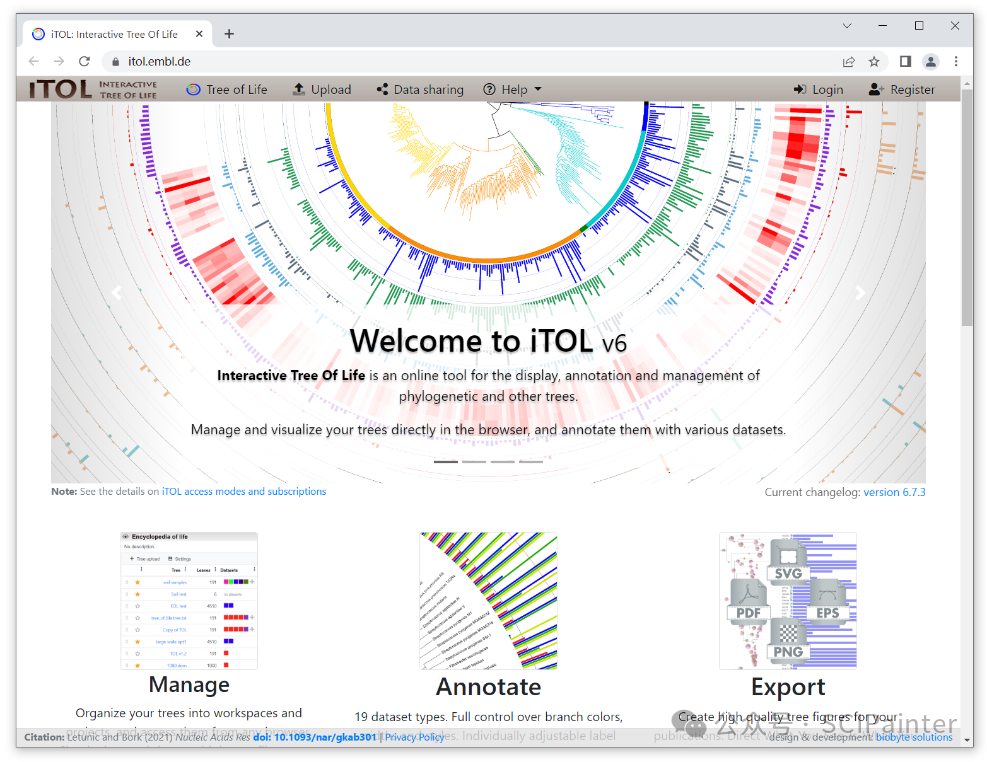Show the previous carousel slide with left arrow
This screenshot has height=762, width=987.
click(x=116, y=293)
